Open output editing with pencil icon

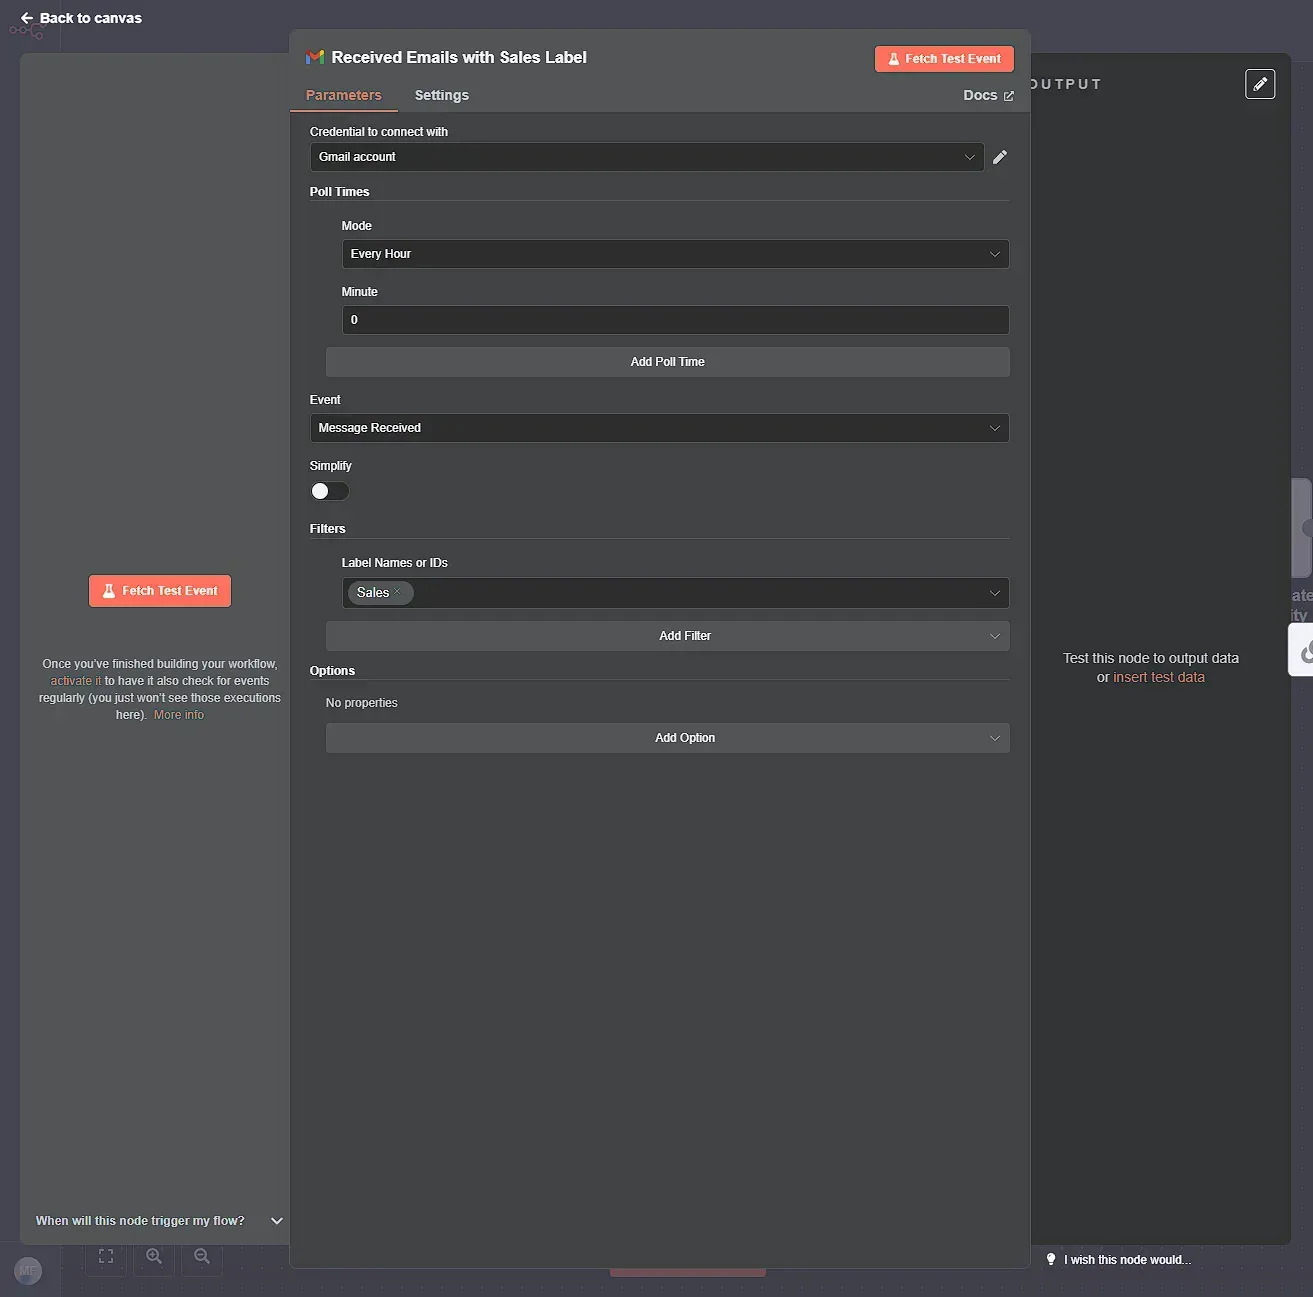(1260, 84)
